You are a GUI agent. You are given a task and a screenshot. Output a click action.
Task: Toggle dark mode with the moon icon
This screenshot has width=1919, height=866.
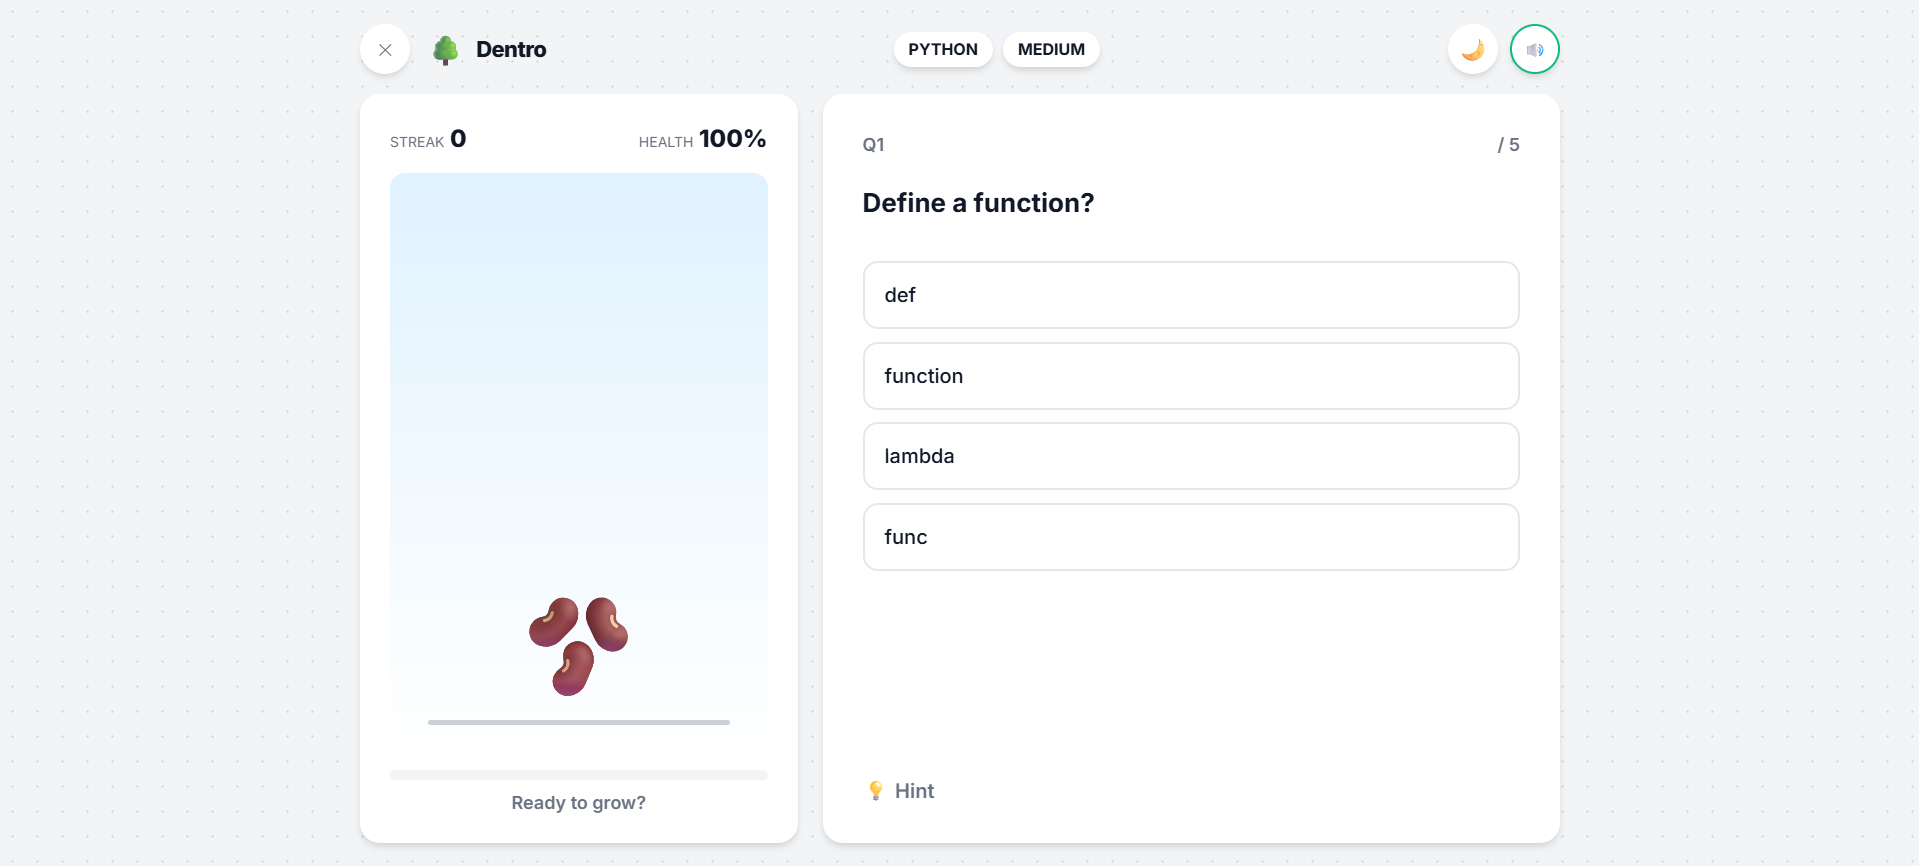(x=1472, y=50)
